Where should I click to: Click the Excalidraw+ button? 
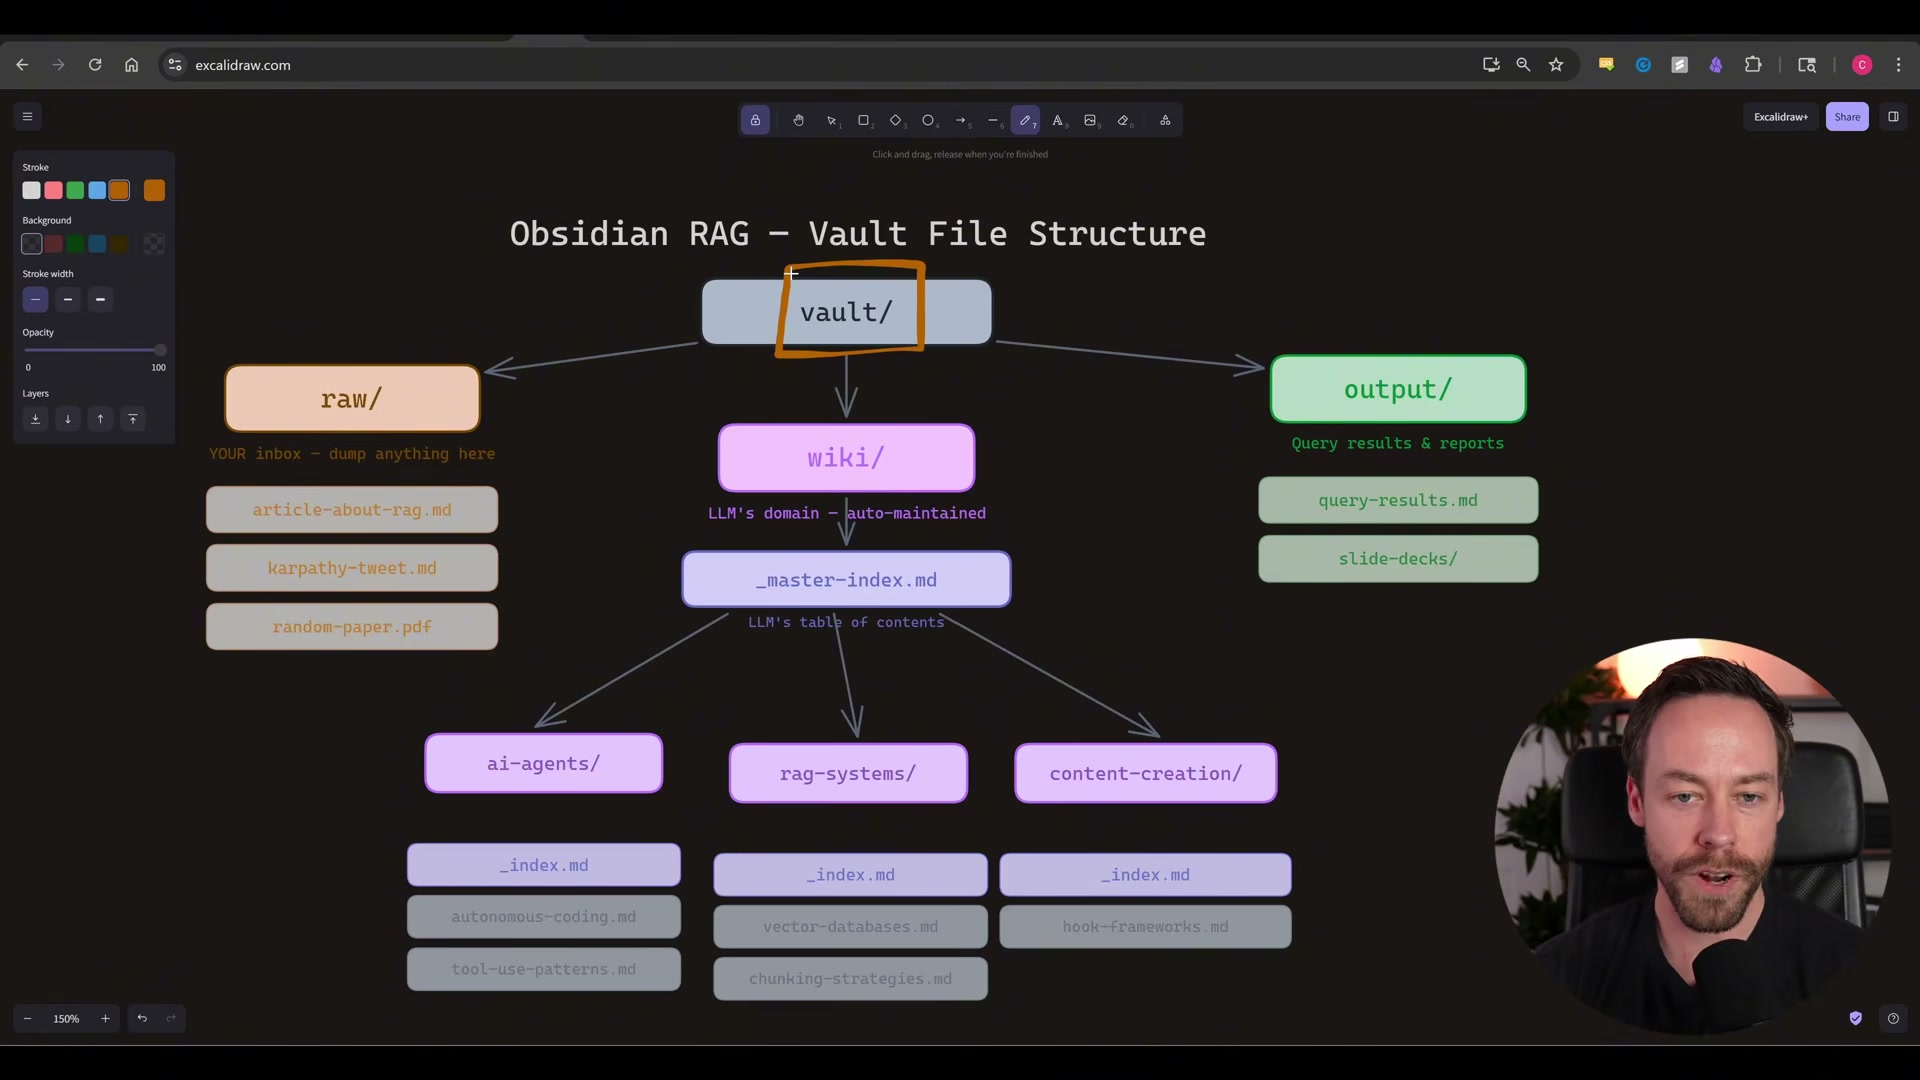[1780, 117]
